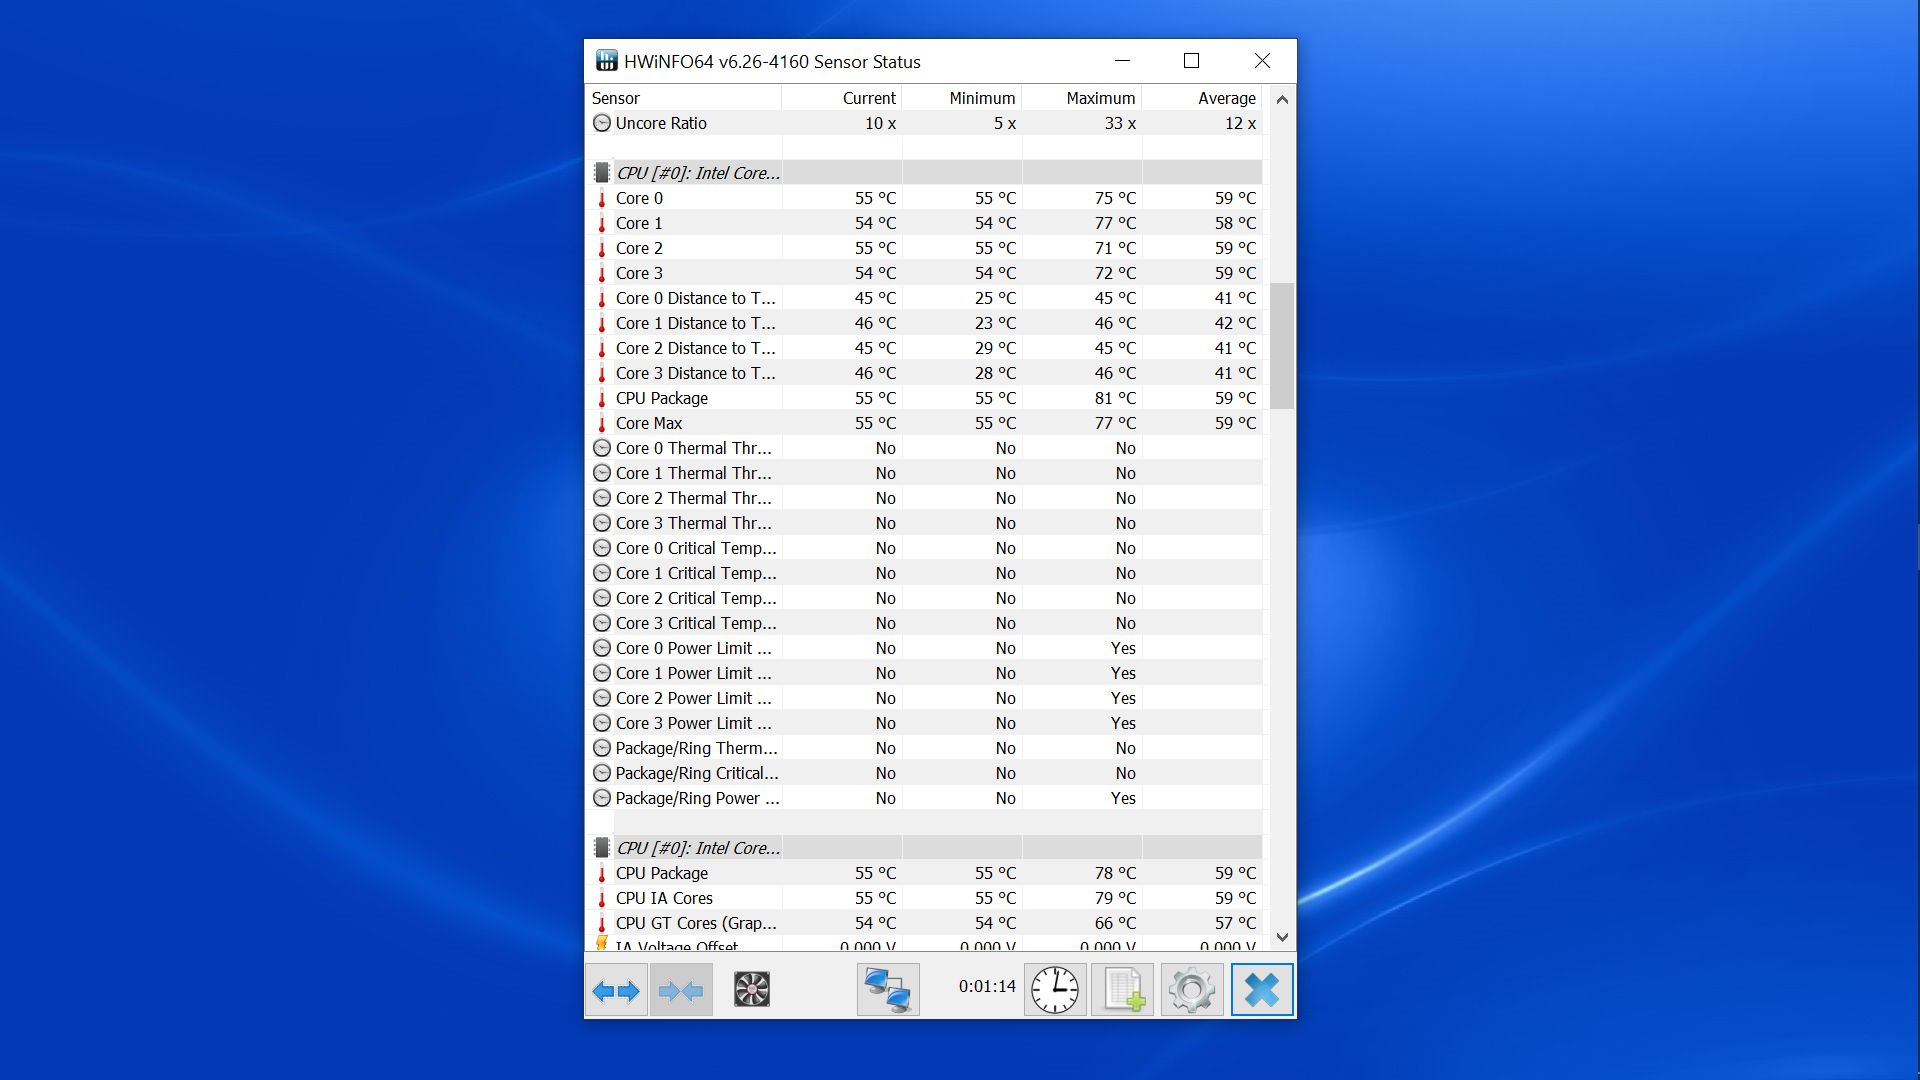Select the CPU [#0] group header above Core 0
1920x1080 pixels.
(x=698, y=173)
